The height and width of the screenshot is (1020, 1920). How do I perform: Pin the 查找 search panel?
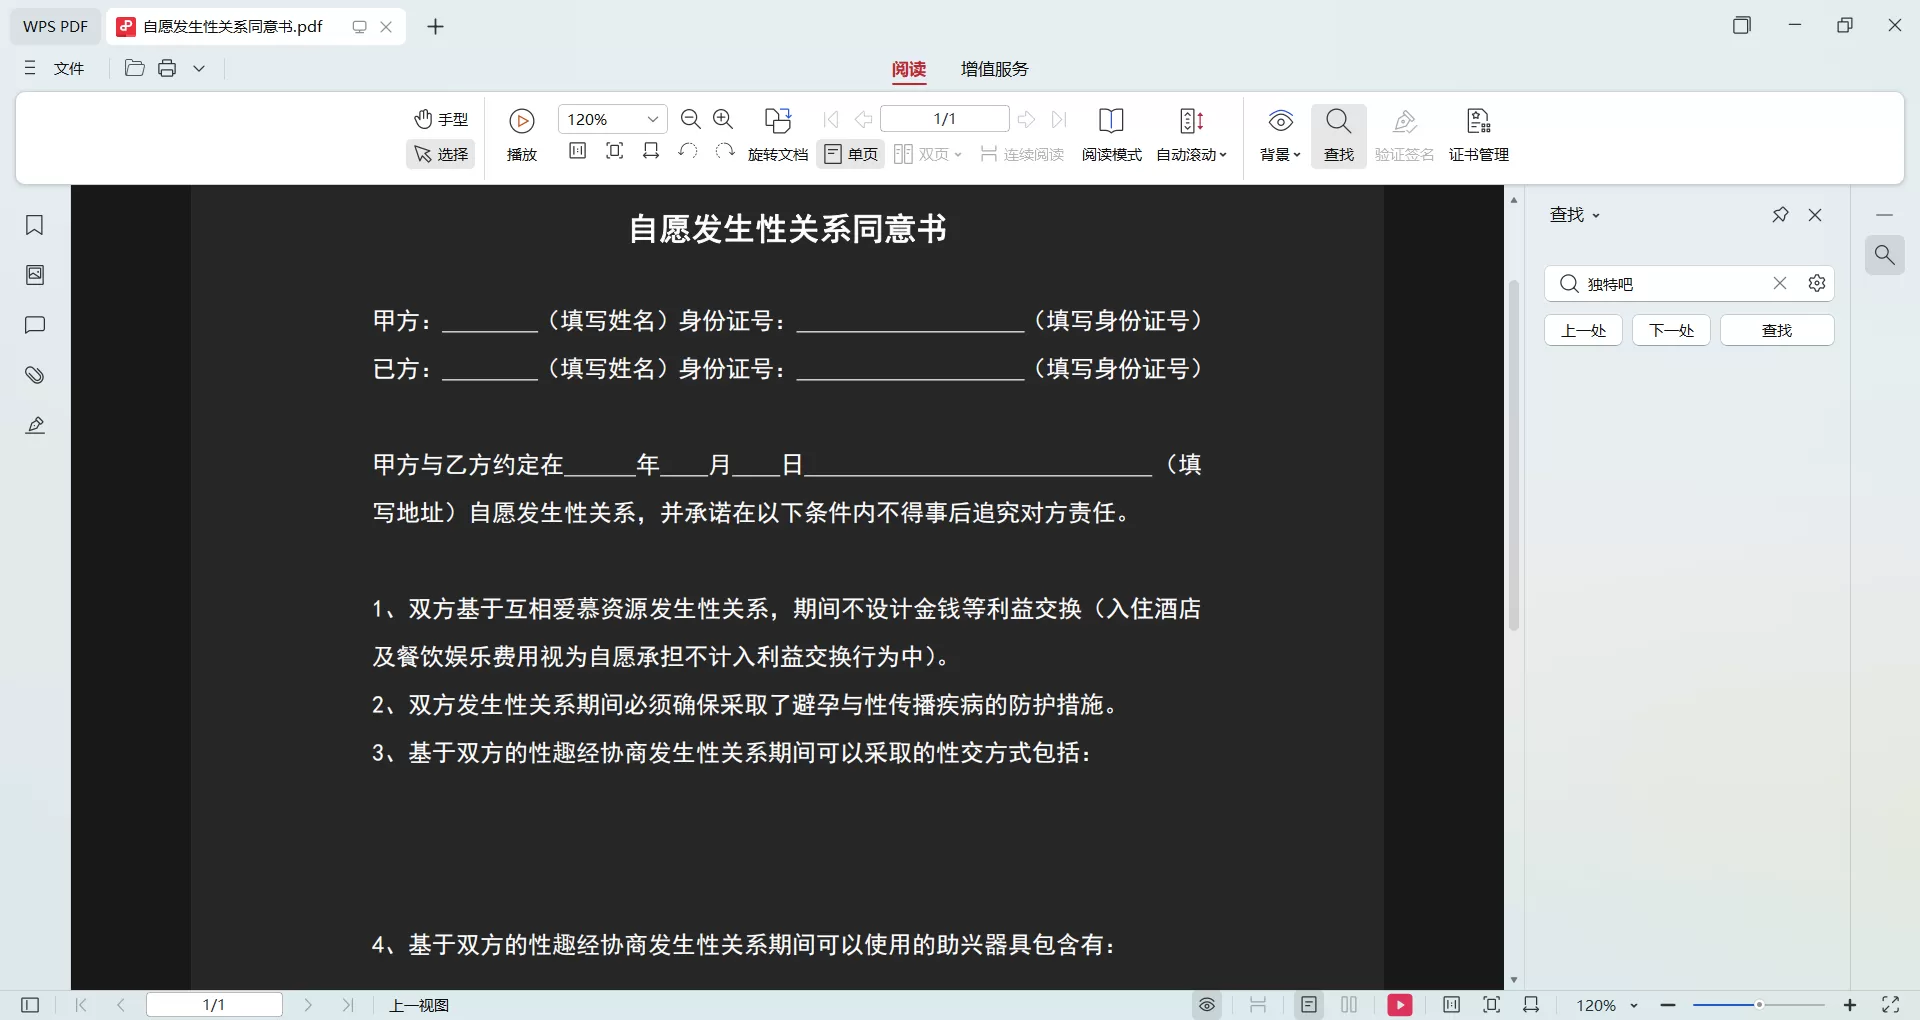[1780, 214]
